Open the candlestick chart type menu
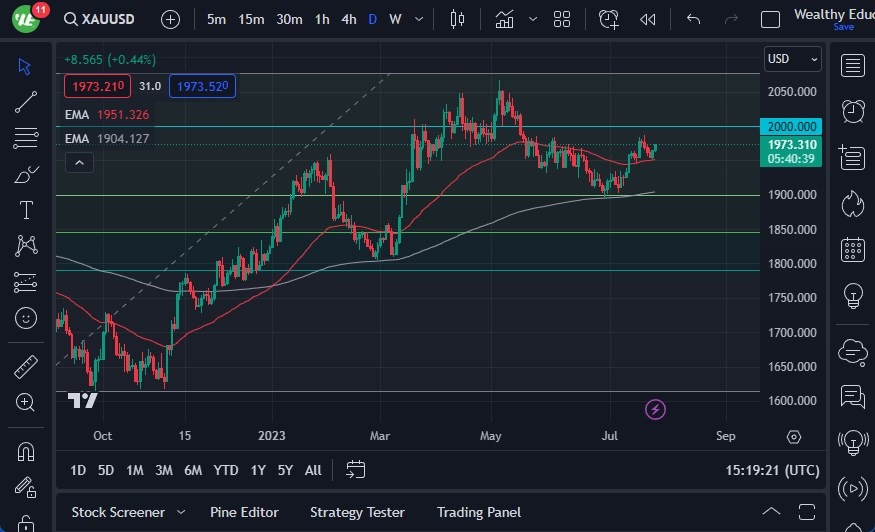The width and height of the screenshot is (875, 532). tap(458, 19)
